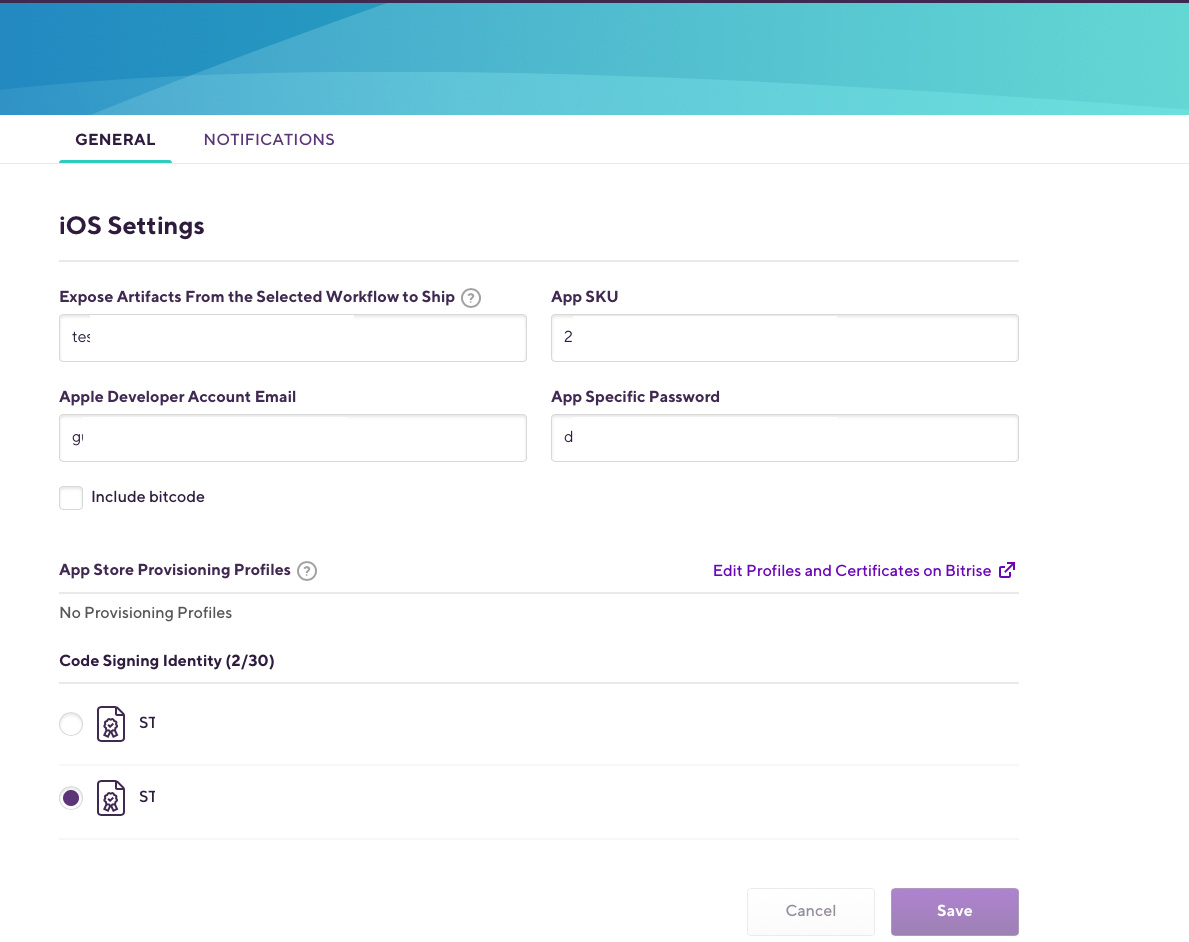Click the second identity name ST

pyautogui.click(x=147, y=797)
